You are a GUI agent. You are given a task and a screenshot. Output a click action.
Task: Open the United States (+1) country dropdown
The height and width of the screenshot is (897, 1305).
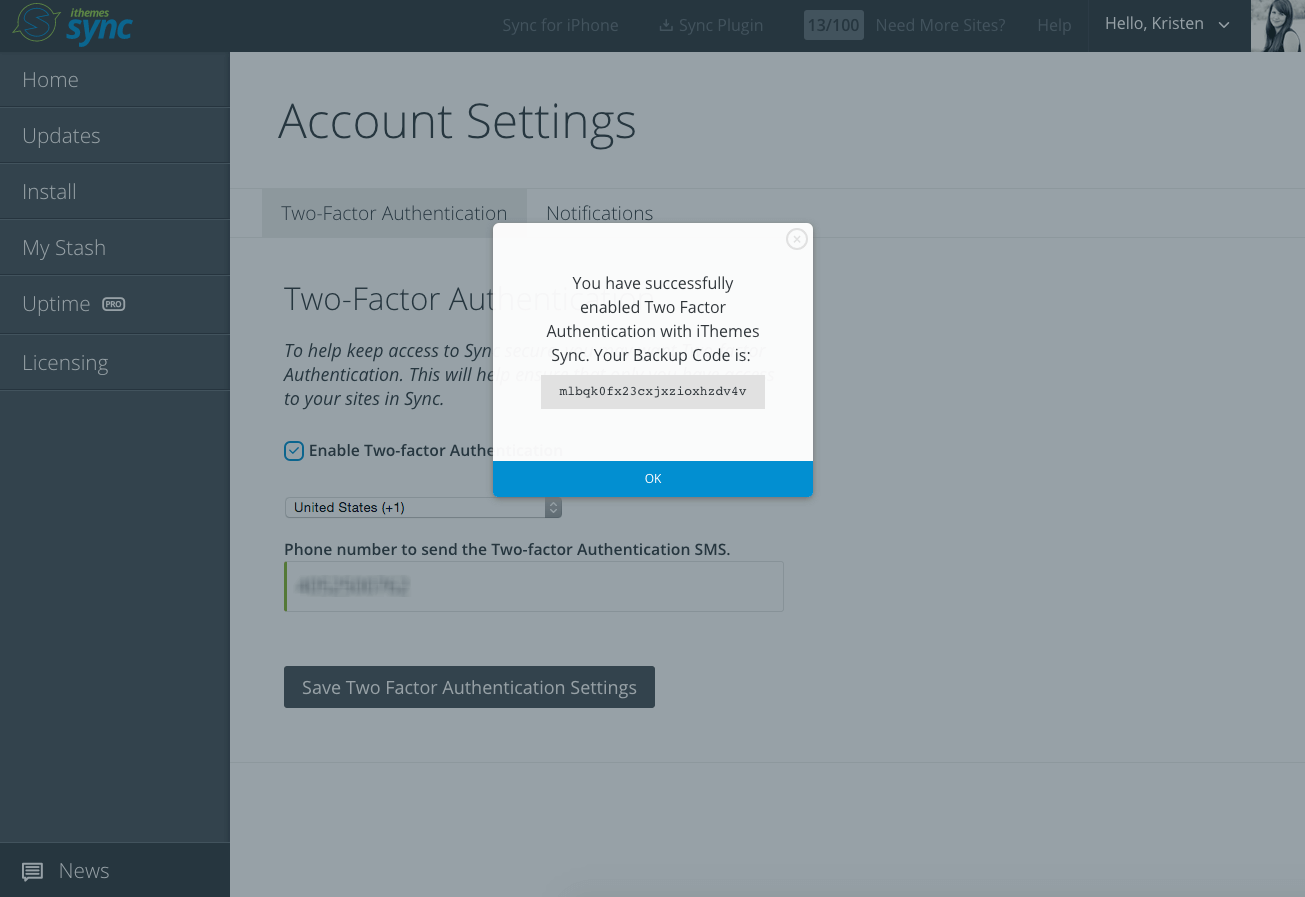[423, 508]
